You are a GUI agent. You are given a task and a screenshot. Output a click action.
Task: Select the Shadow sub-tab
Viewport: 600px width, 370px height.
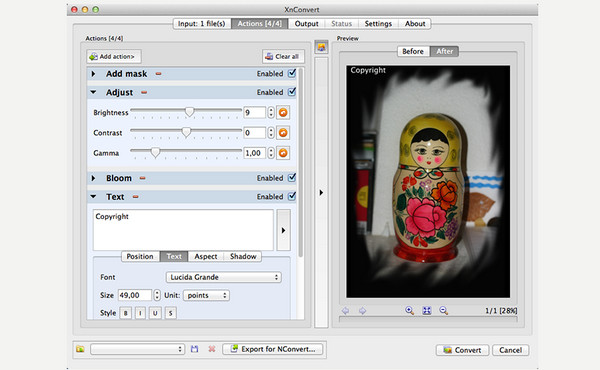[243, 256]
